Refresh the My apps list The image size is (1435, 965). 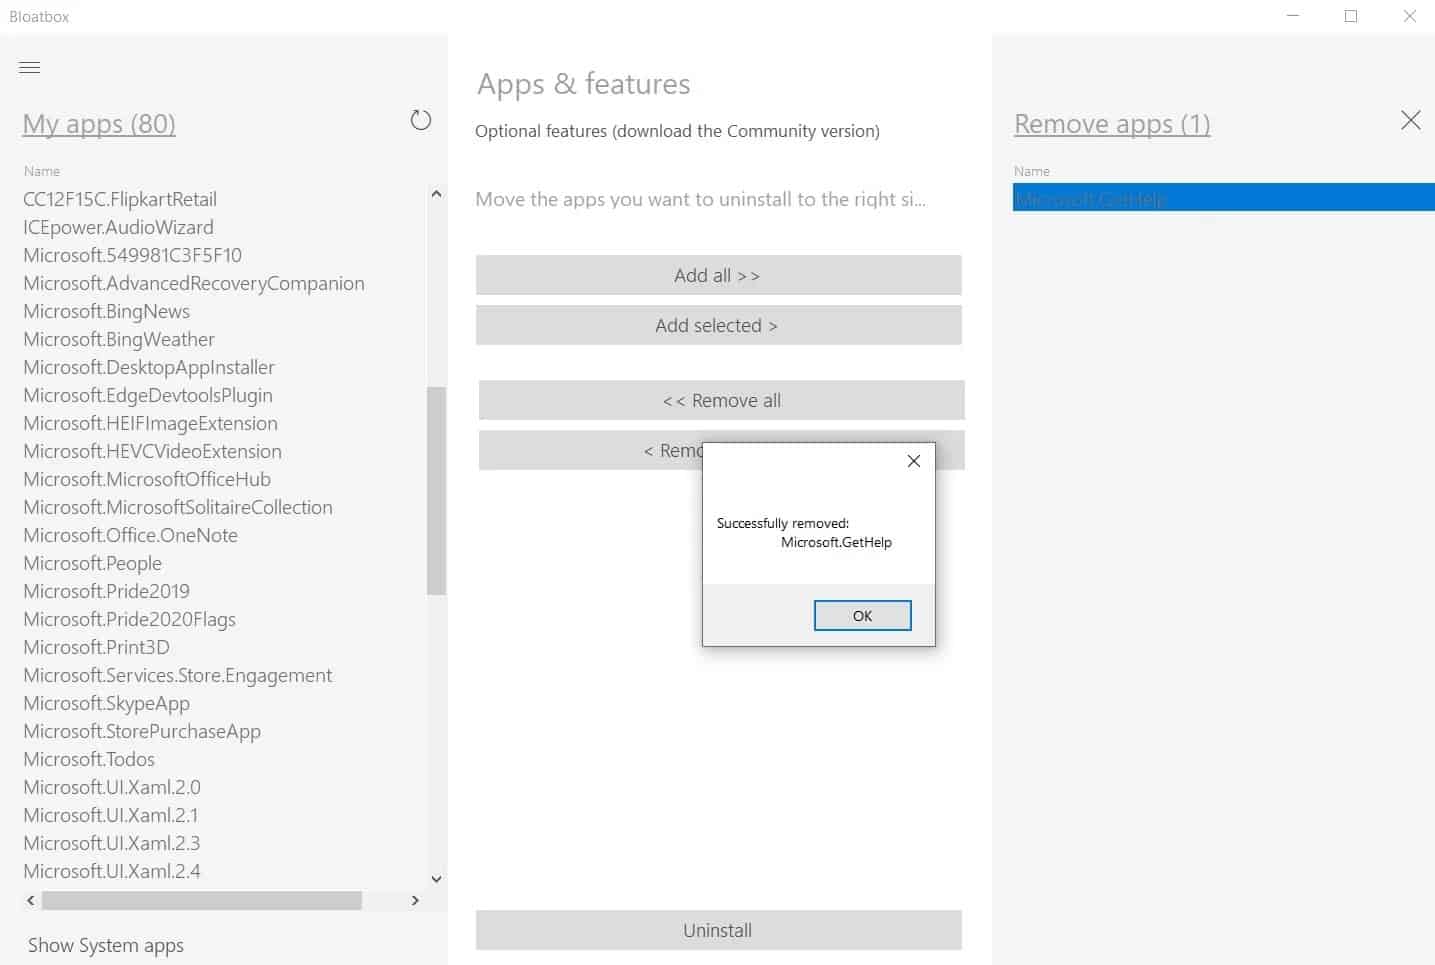tap(421, 120)
